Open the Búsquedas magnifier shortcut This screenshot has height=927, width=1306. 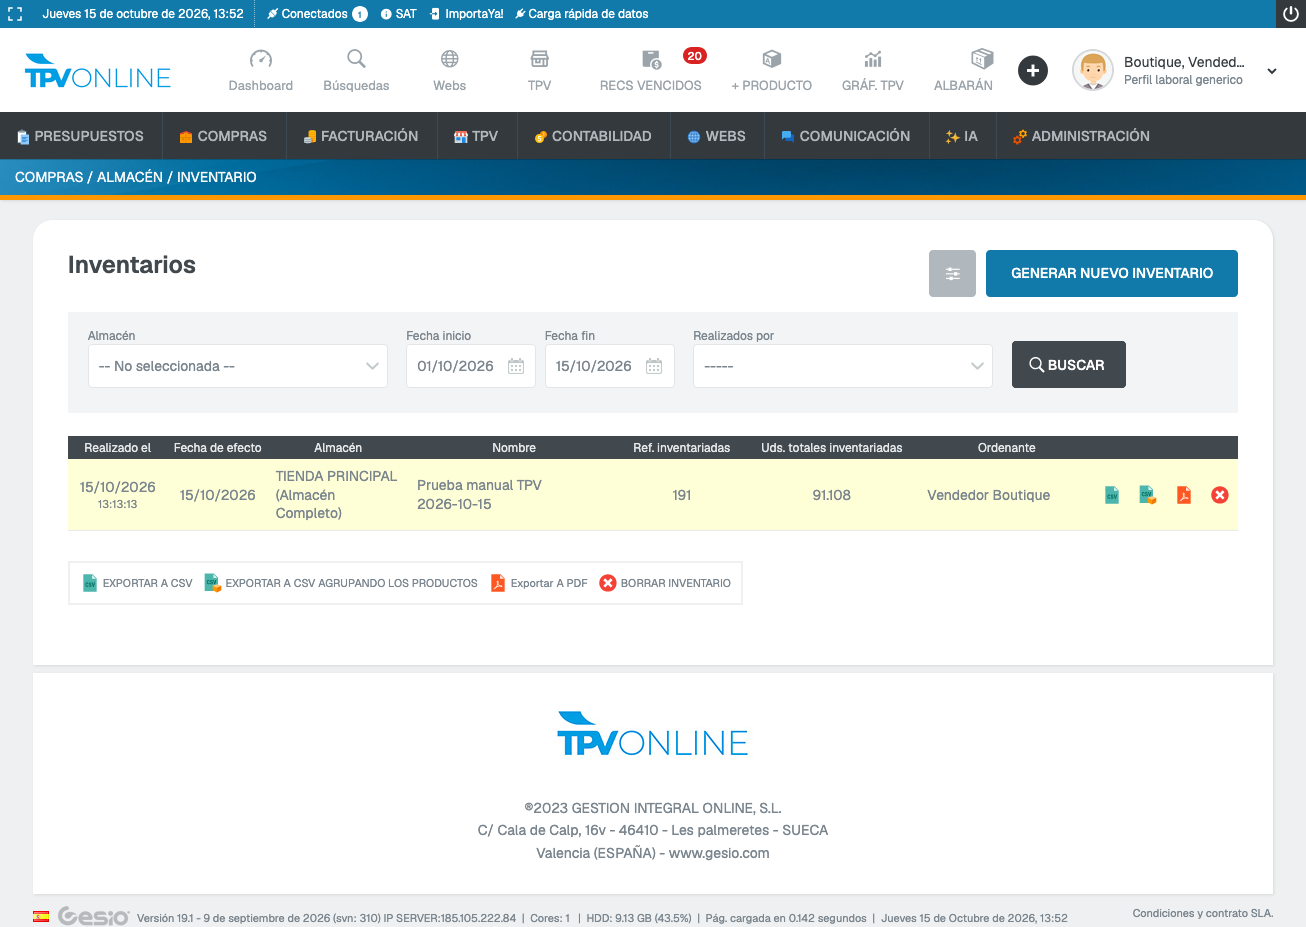356,59
